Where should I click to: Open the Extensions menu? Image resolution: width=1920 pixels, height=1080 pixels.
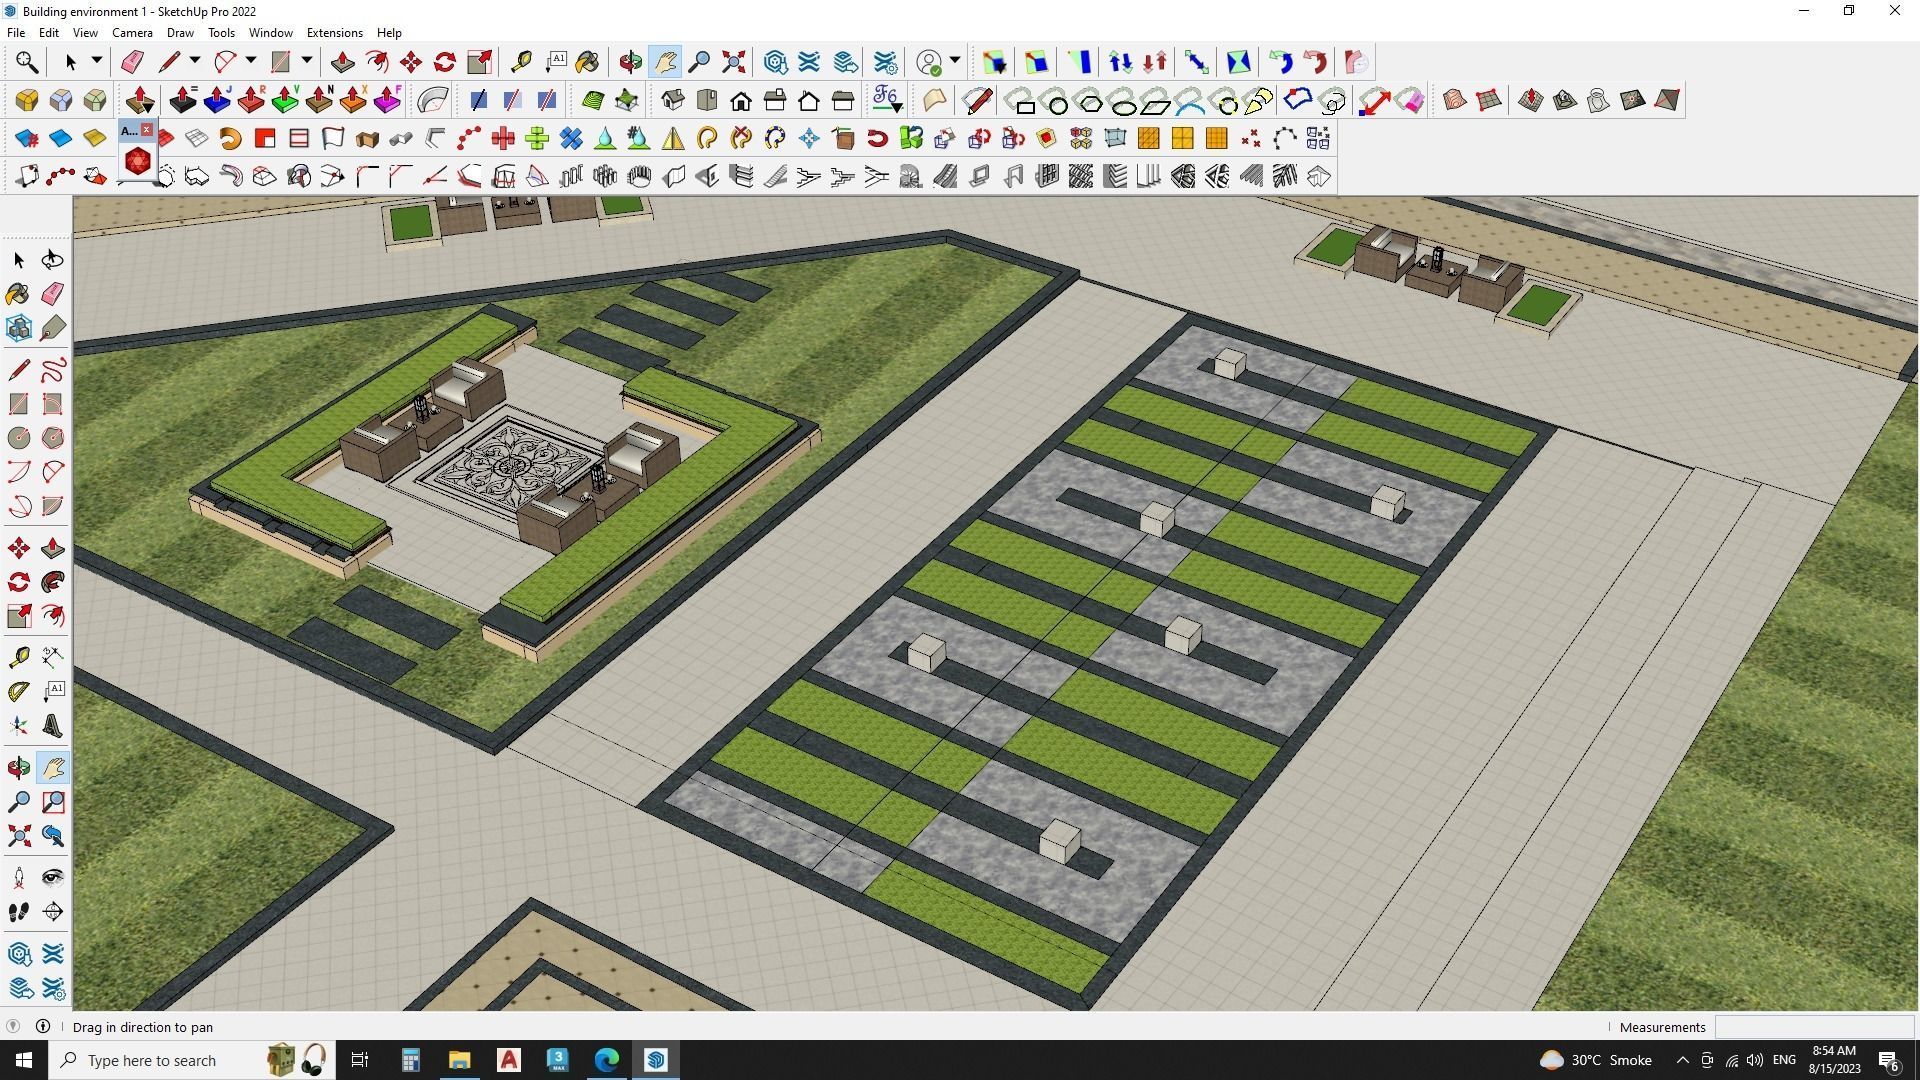pyautogui.click(x=334, y=33)
